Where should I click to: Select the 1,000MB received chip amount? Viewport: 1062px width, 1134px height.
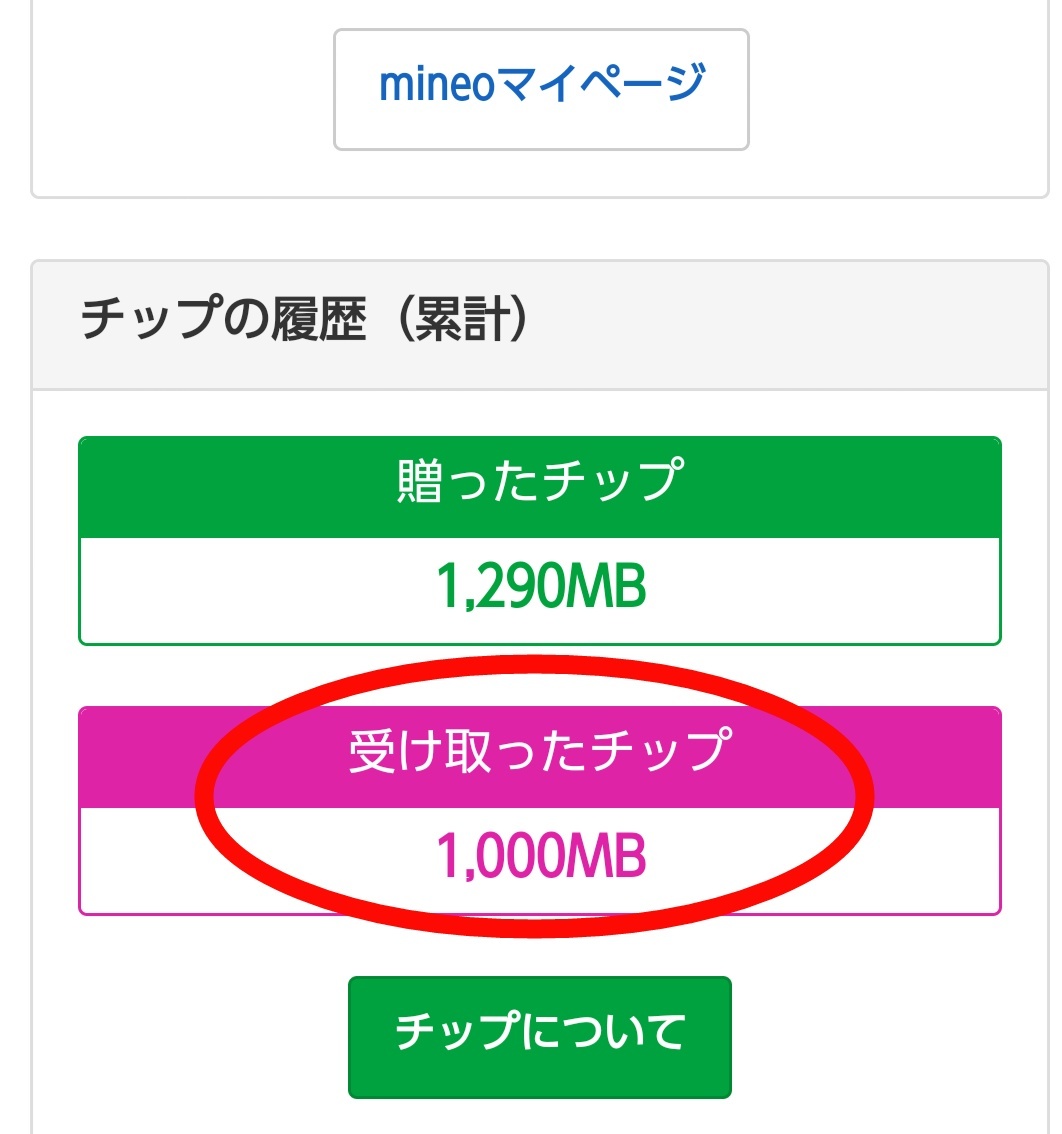pos(540,858)
